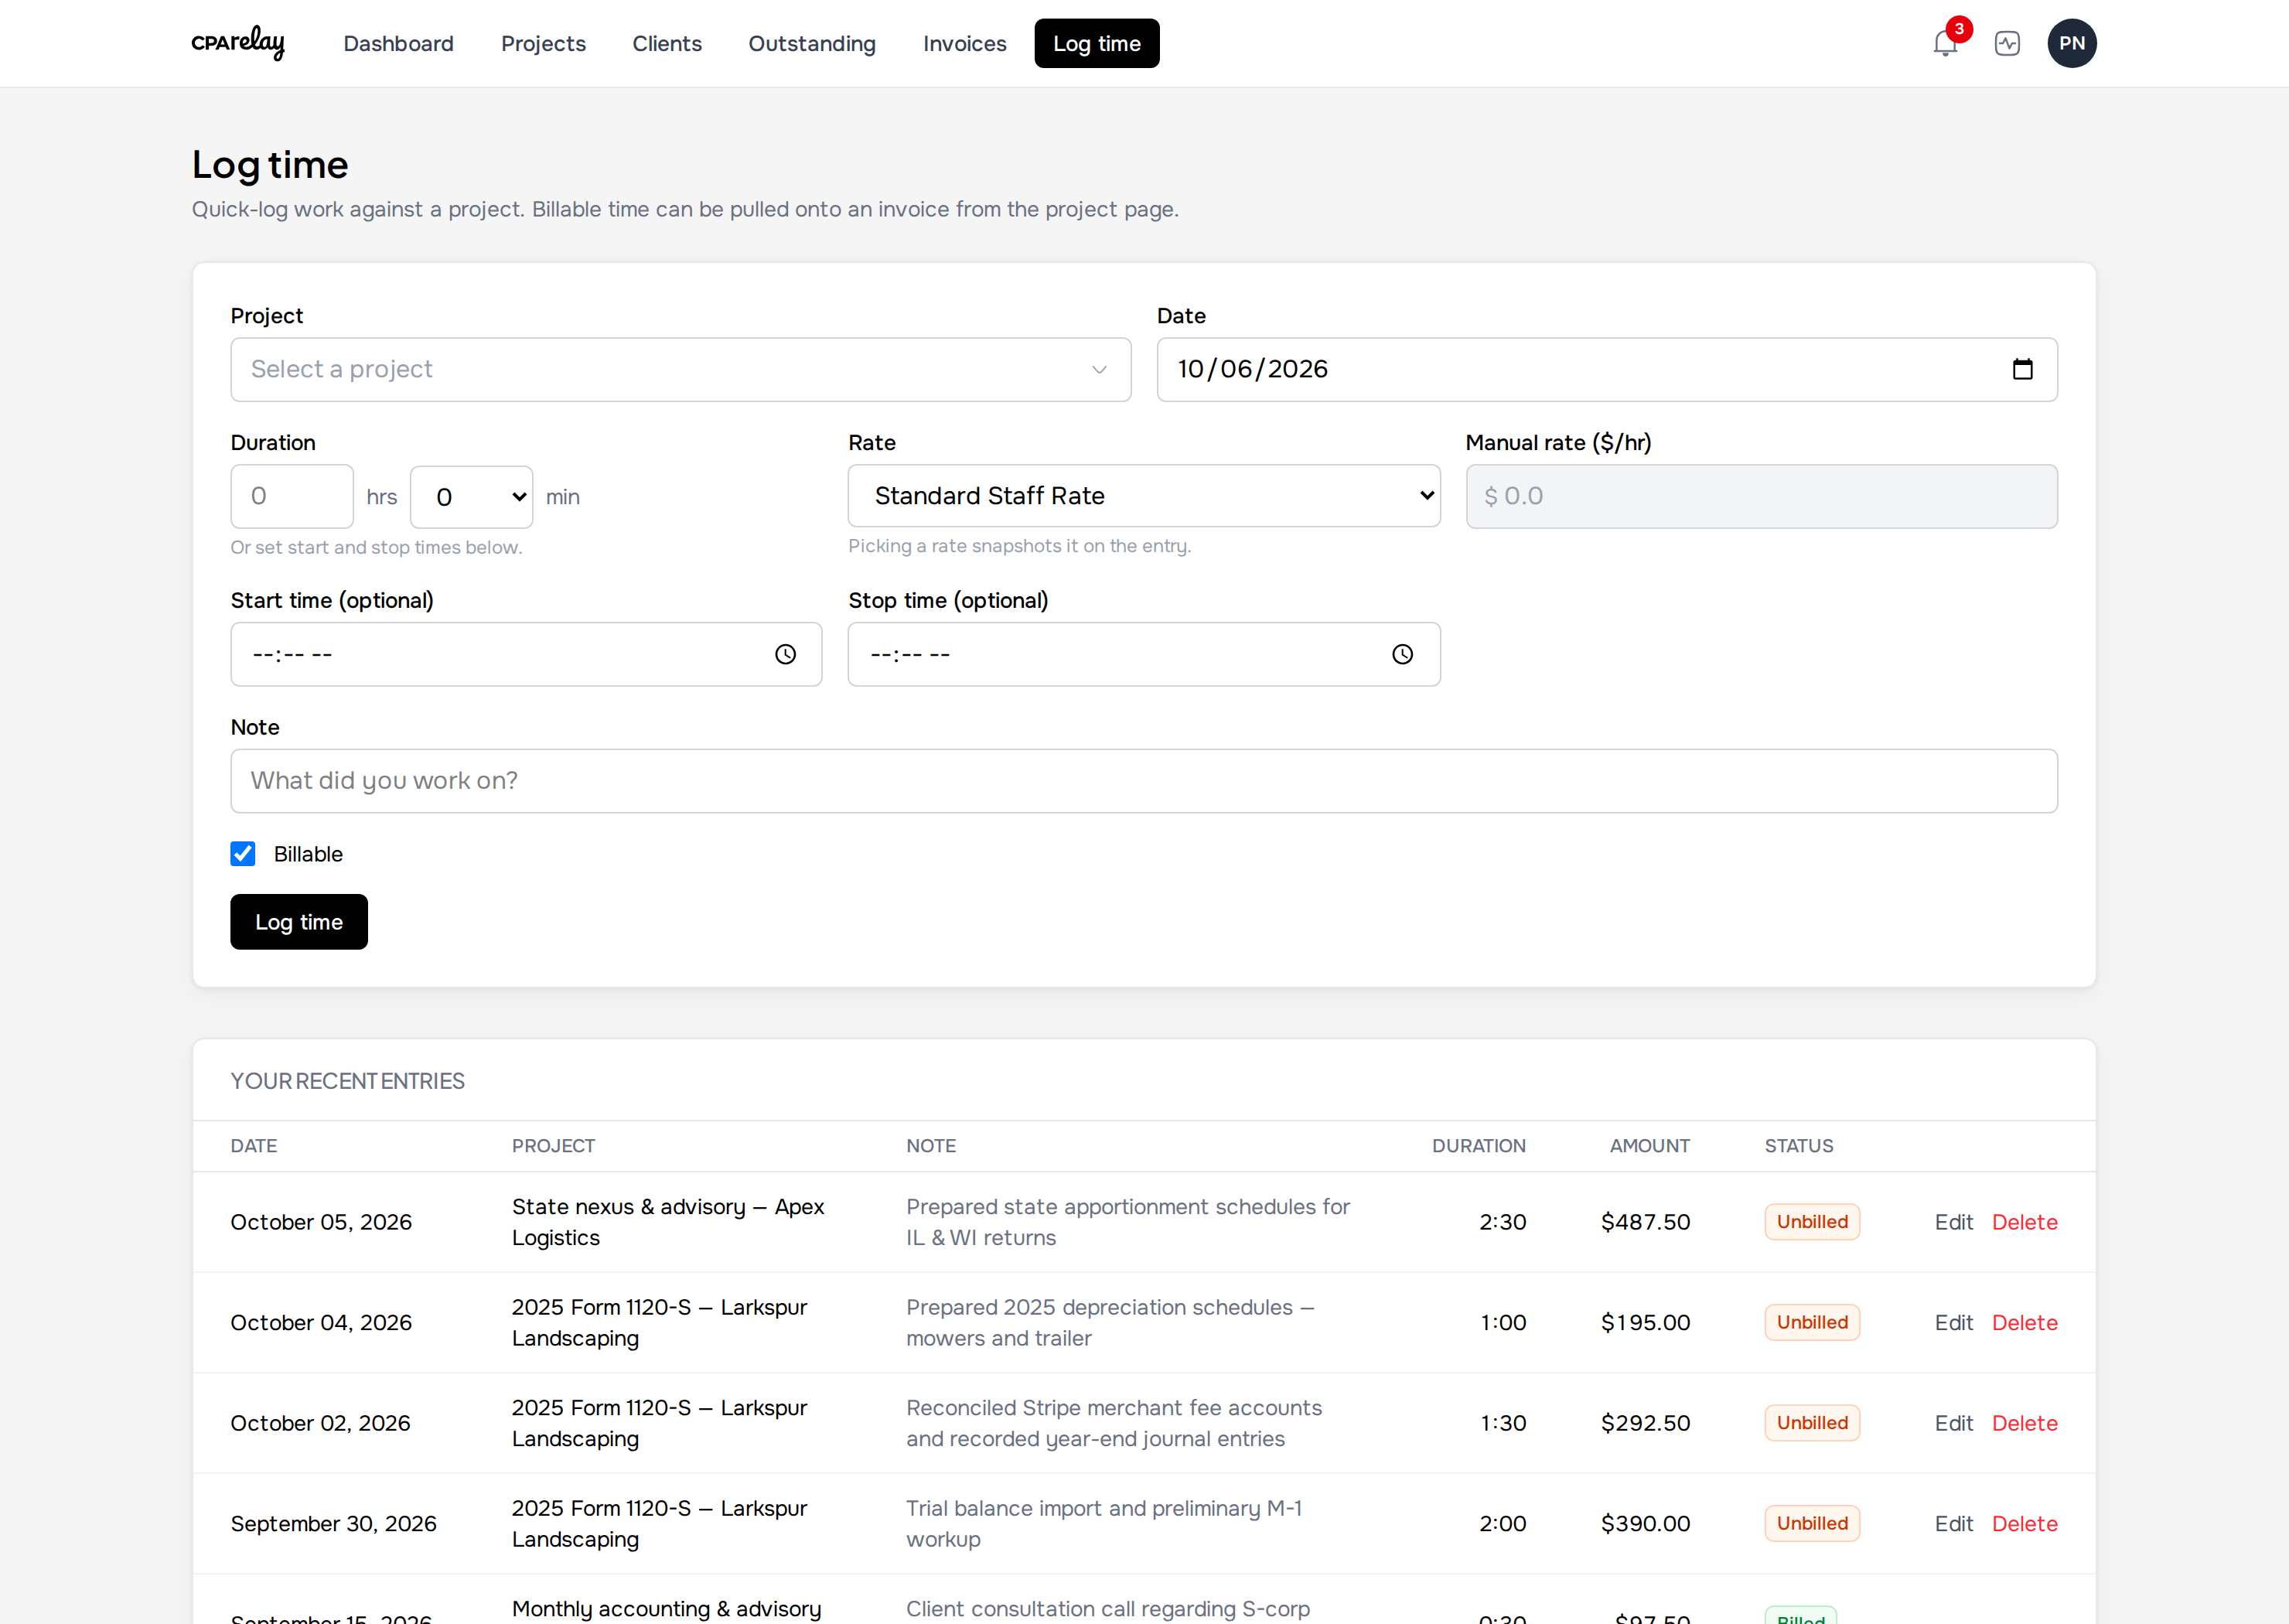Expand the Select a project dropdown
The width and height of the screenshot is (2289, 1624).
680,369
